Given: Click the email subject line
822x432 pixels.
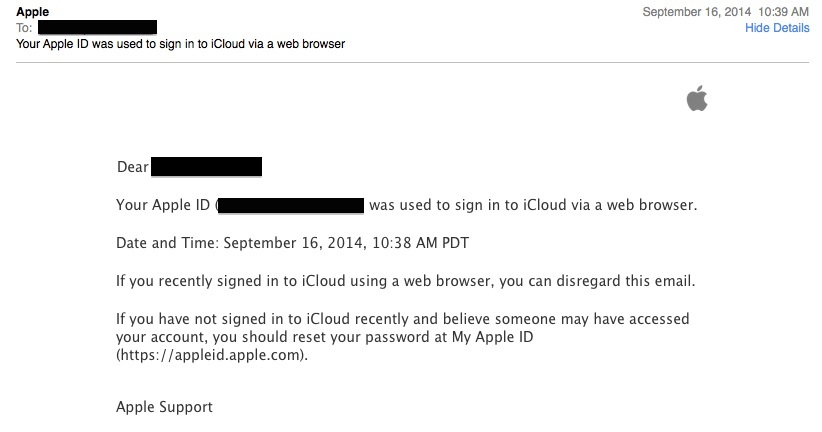Looking at the screenshot, I should click(180, 44).
